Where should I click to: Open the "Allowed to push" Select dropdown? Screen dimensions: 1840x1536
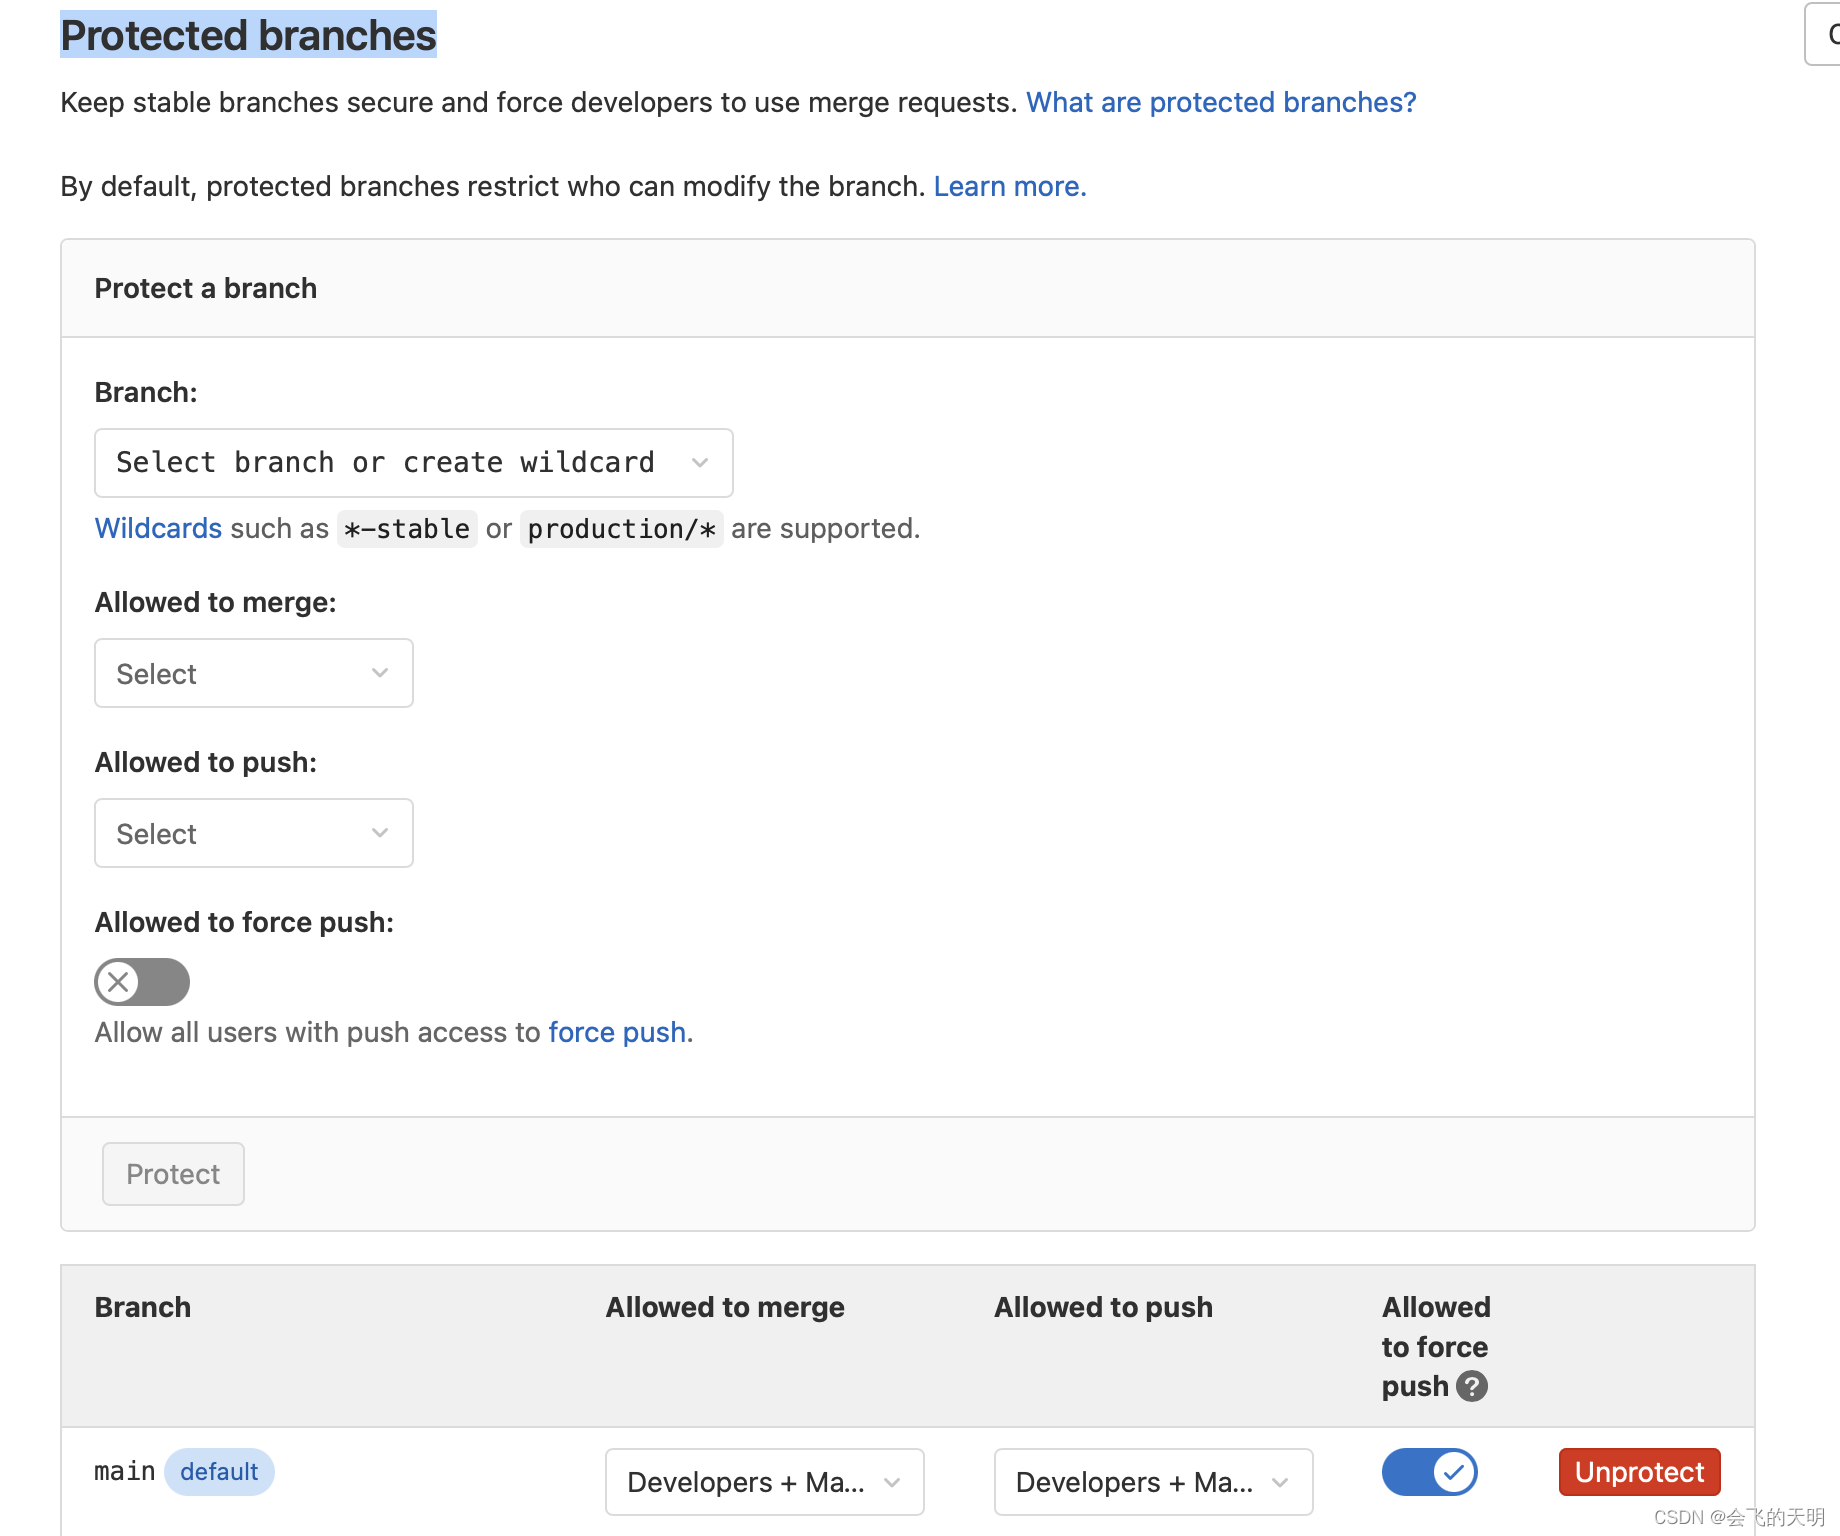[253, 832]
